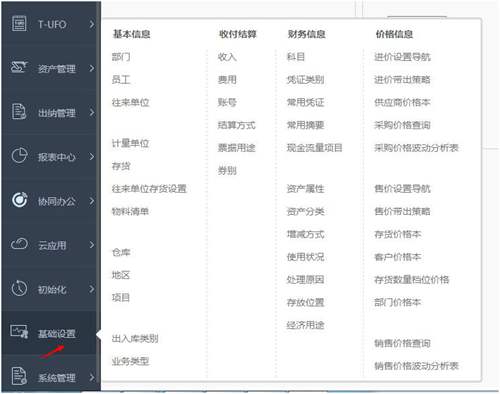Screen dimensions: 500x394
Task: Expand the 报表中心 submenu arrow
Action: (92, 156)
